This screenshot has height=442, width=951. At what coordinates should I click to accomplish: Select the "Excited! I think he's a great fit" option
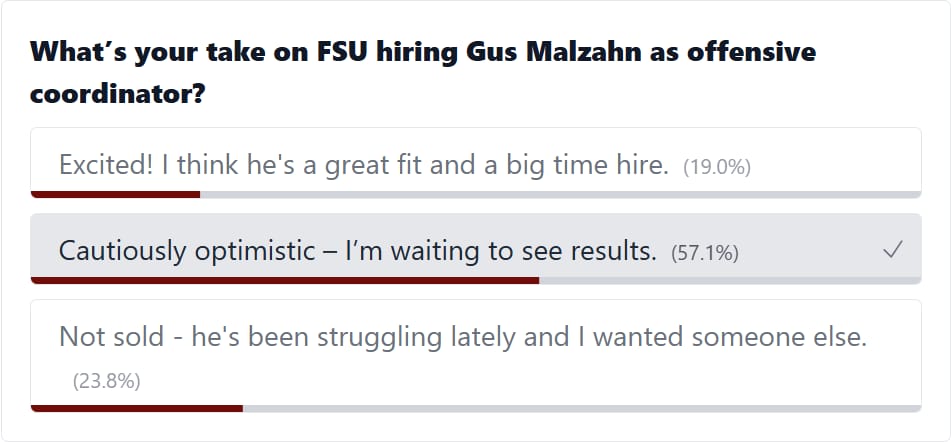(x=362, y=165)
